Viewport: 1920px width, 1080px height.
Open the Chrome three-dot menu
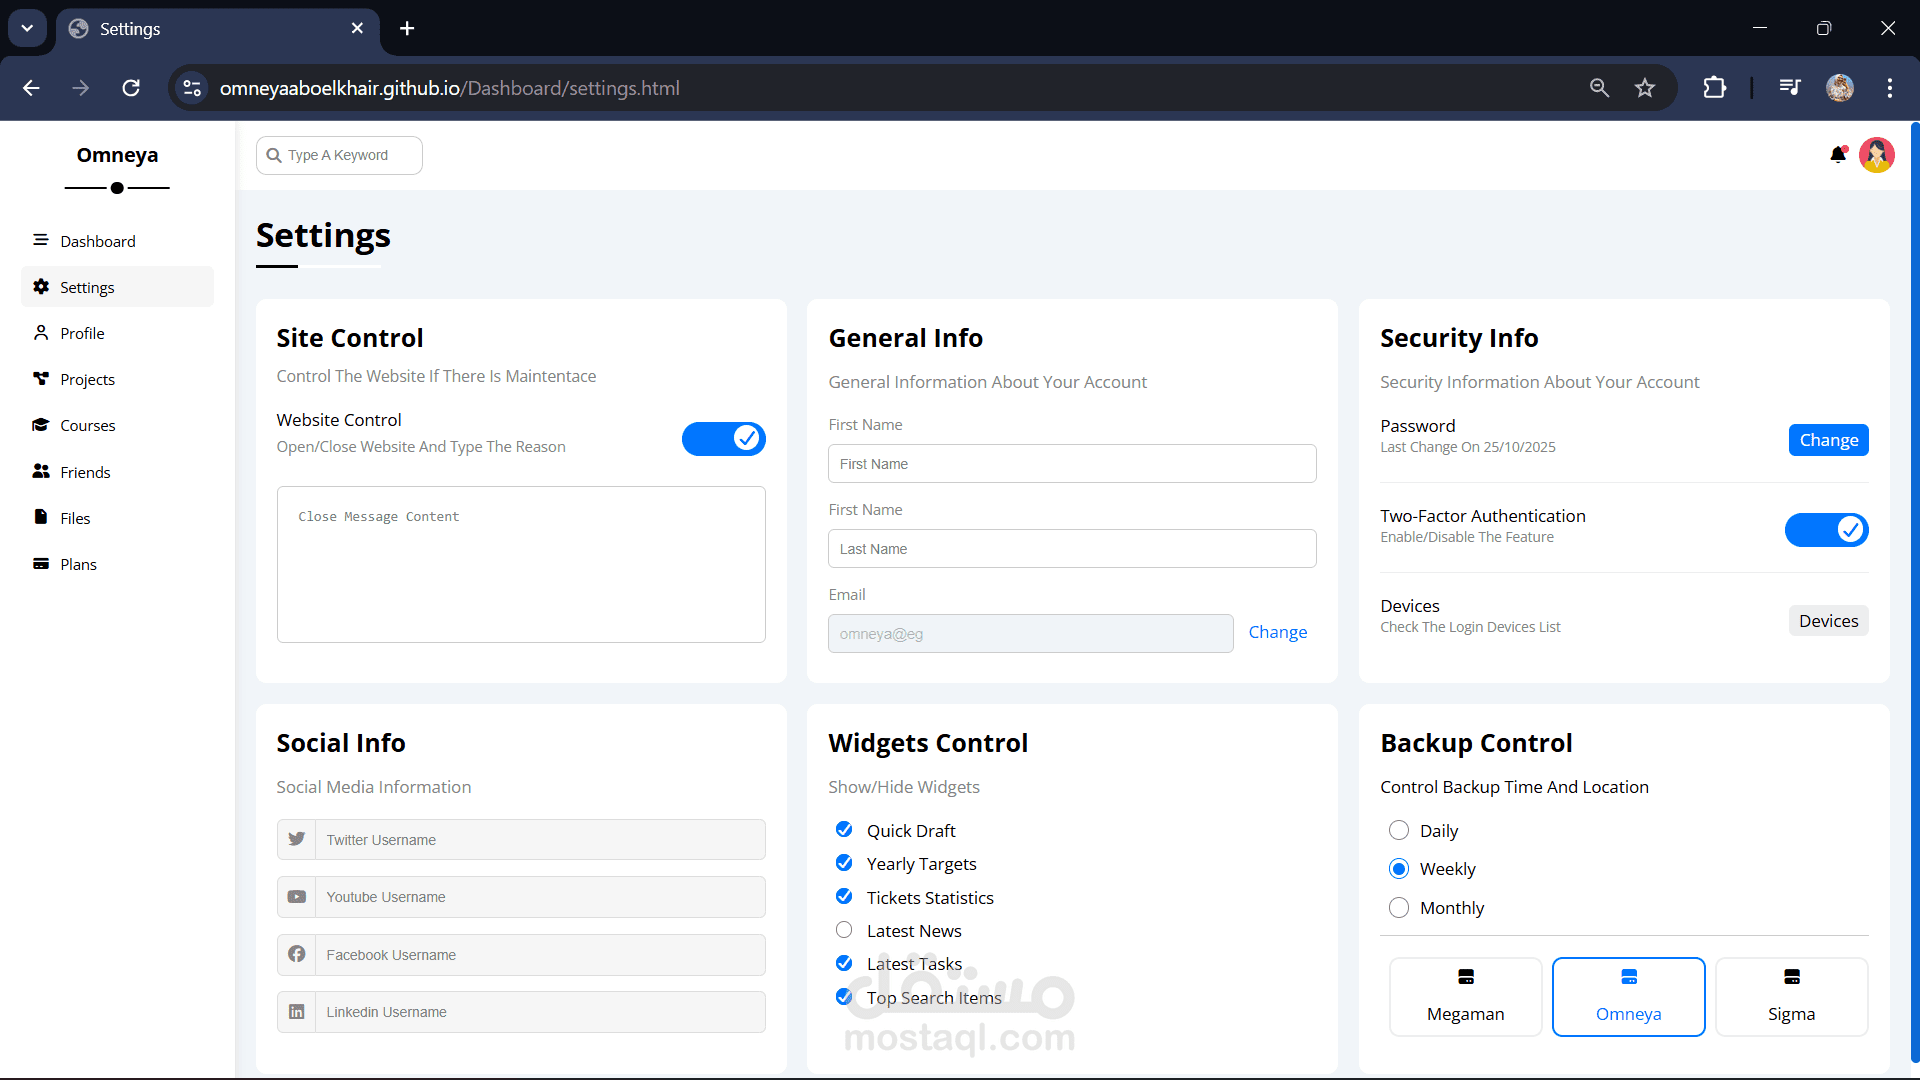[1889, 88]
